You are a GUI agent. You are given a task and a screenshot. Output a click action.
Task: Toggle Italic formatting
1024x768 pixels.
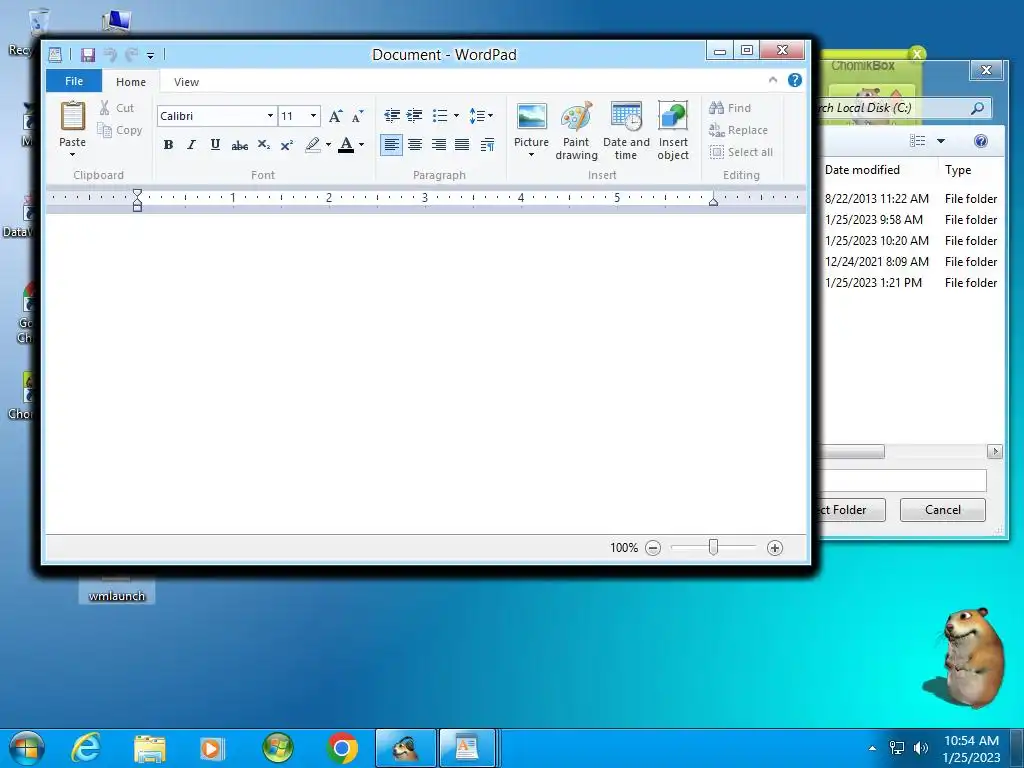[191, 145]
